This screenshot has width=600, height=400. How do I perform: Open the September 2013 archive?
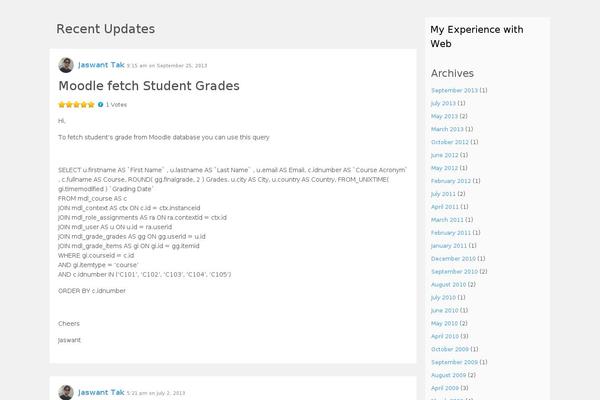coord(454,90)
